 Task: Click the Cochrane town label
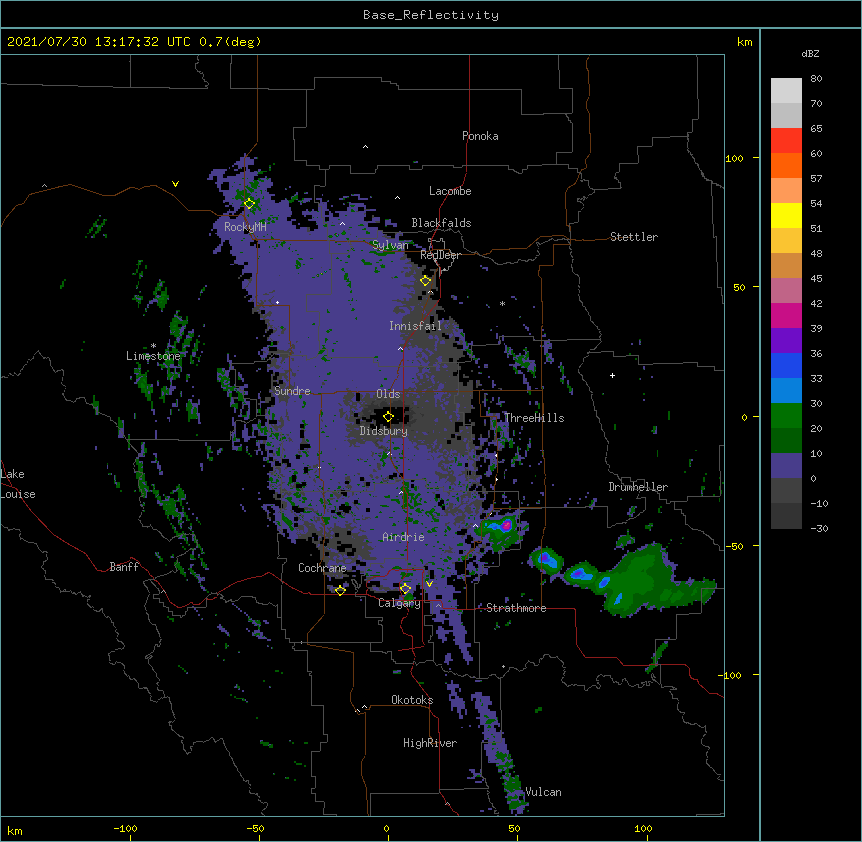pos(322,568)
